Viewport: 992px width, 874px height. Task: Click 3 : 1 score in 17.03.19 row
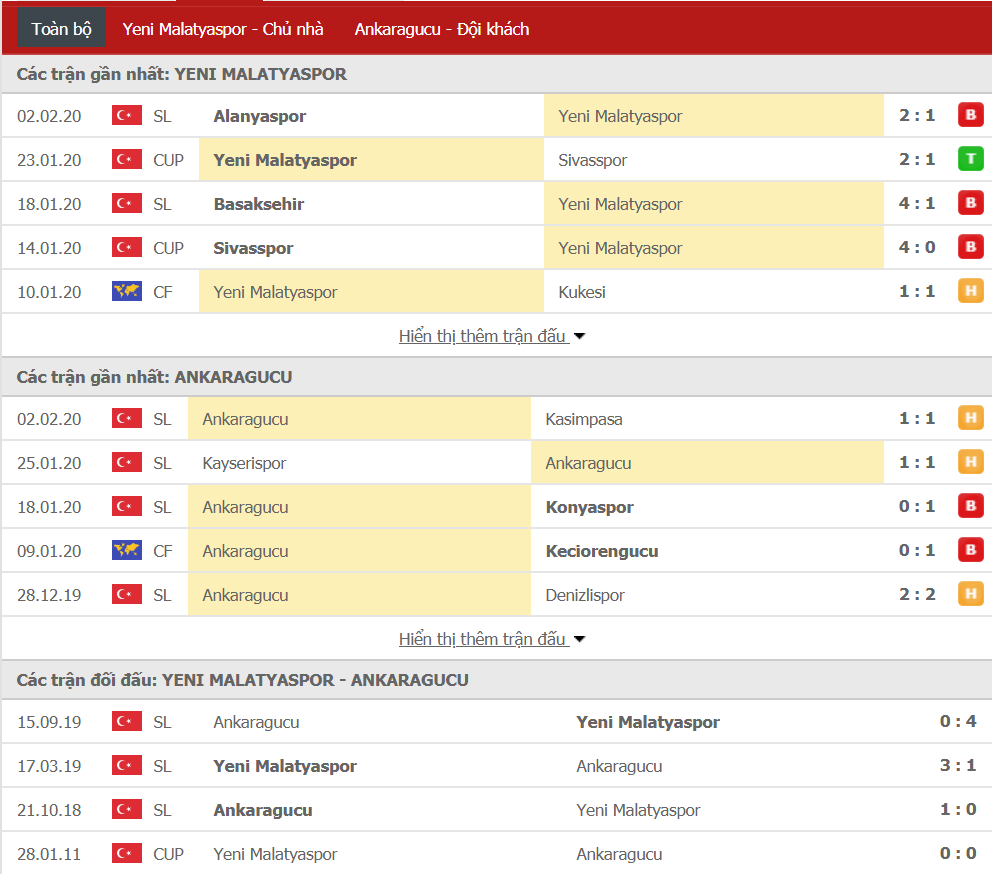pyautogui.click(x=958, y=765)
